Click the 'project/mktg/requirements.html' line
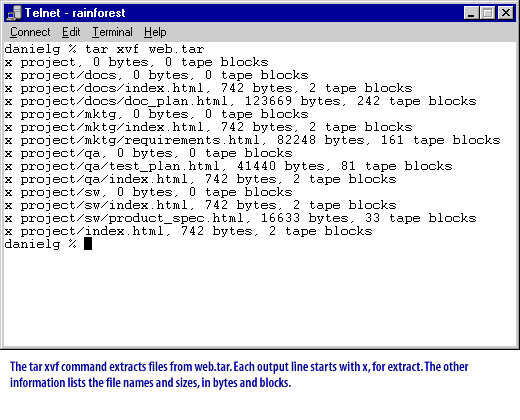 252,140
